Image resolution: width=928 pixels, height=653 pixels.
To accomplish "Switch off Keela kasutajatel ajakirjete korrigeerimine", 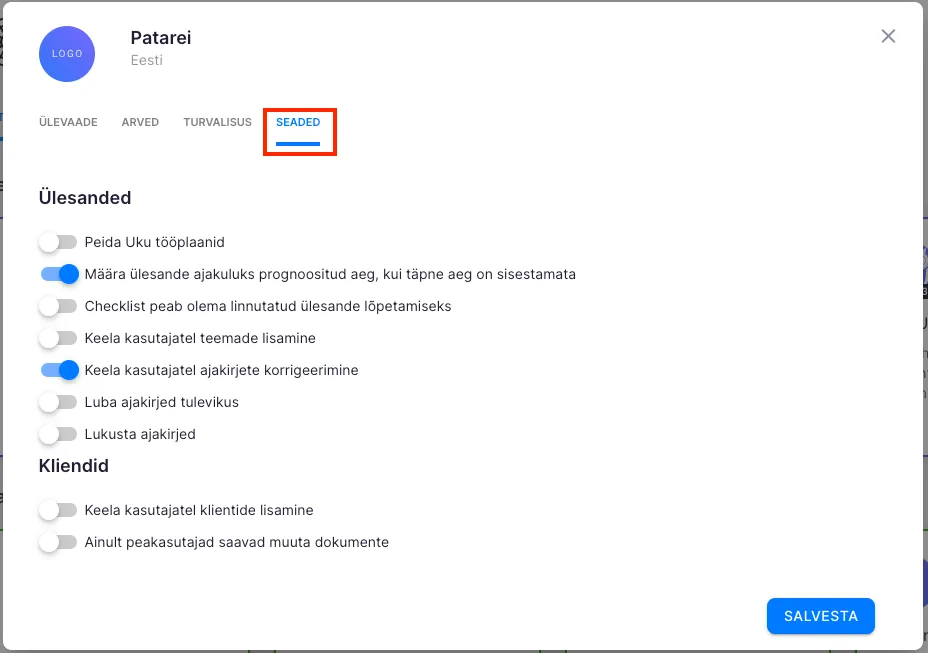I will 58,370.
